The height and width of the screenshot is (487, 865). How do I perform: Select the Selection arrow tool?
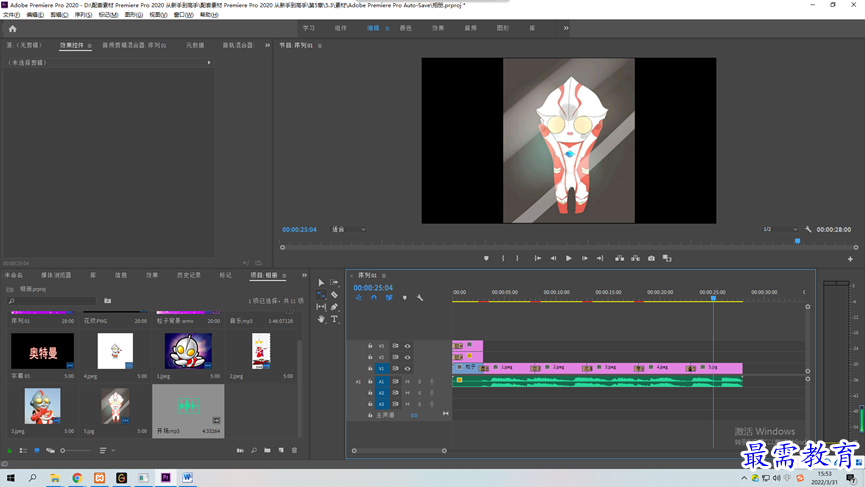pos(321,282)
